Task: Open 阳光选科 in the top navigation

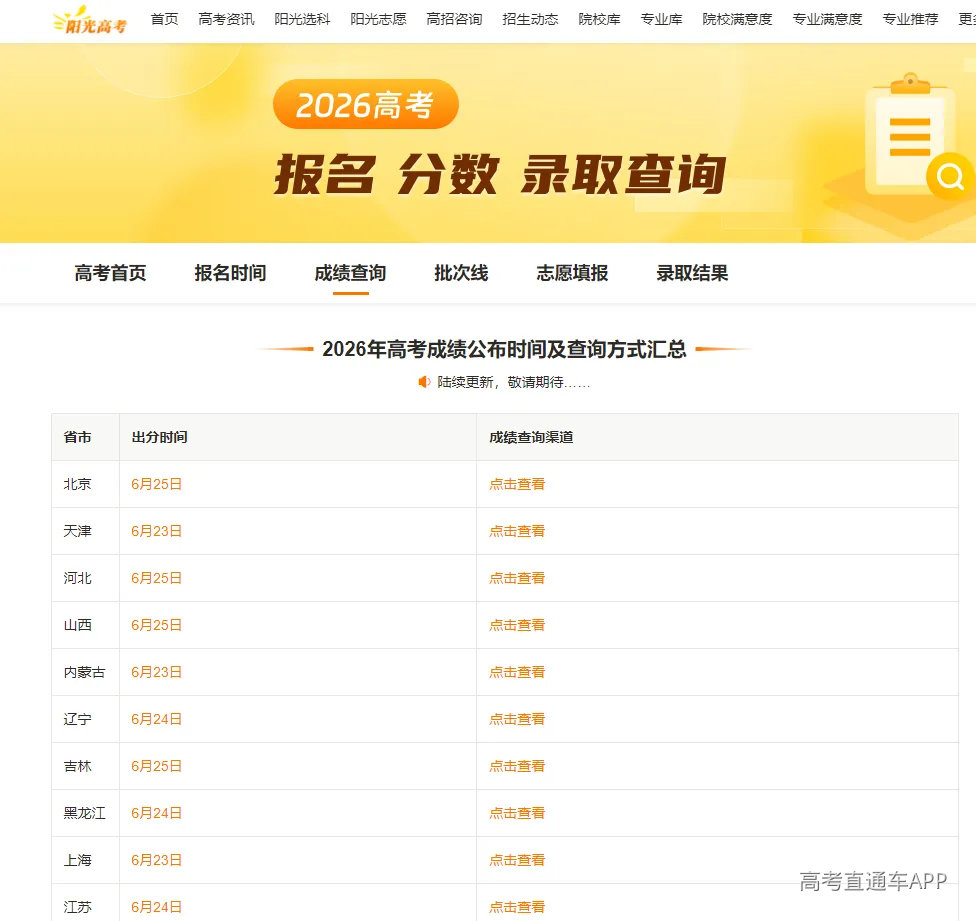Action: coord(303,19)
